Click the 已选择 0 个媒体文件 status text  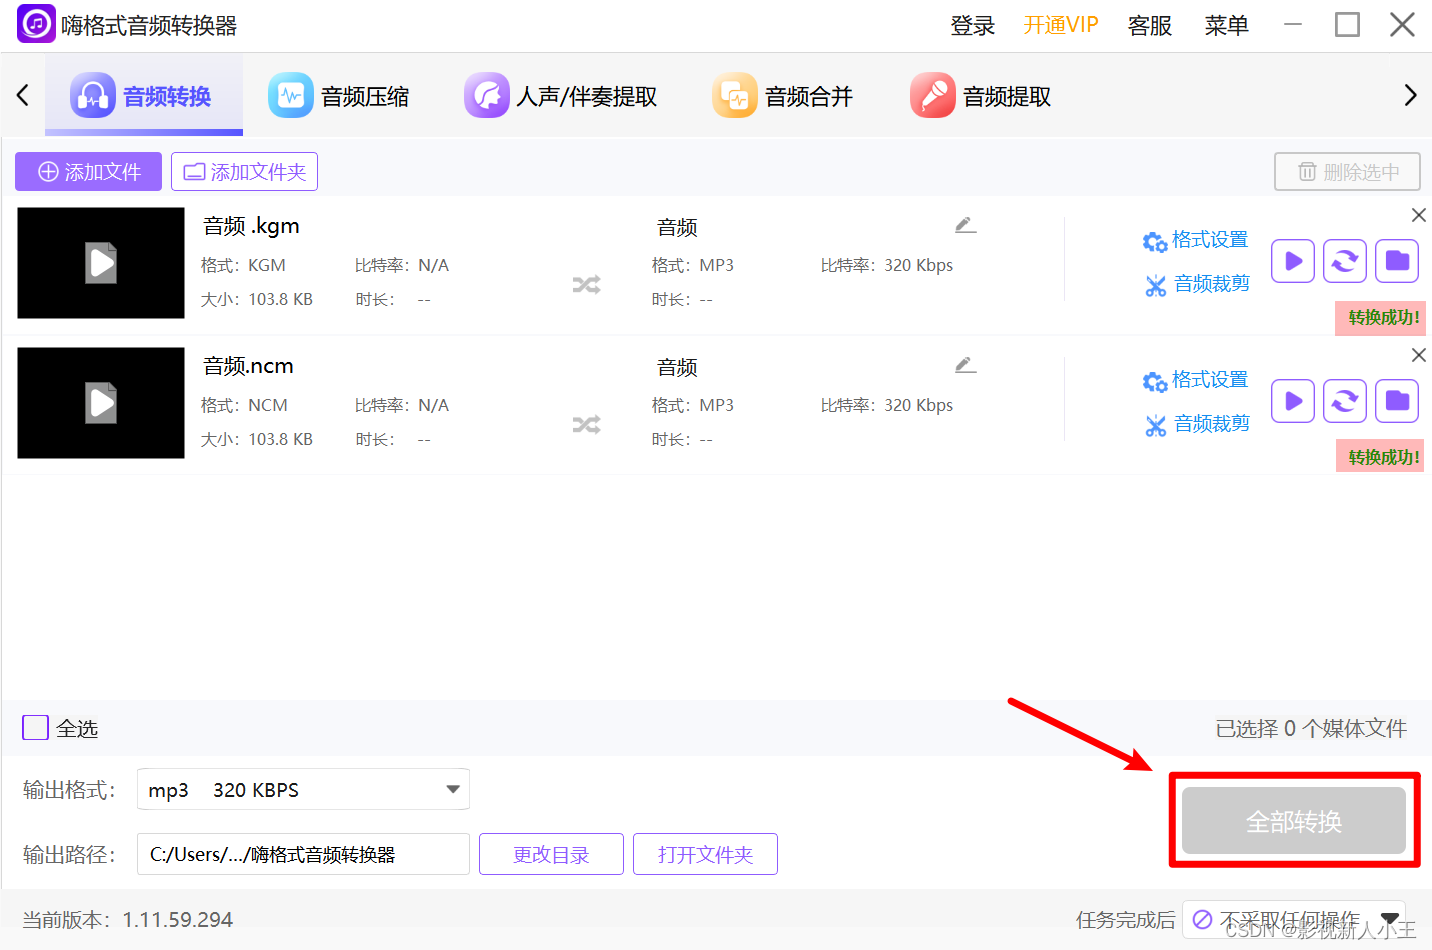(x=1311, y=728)
